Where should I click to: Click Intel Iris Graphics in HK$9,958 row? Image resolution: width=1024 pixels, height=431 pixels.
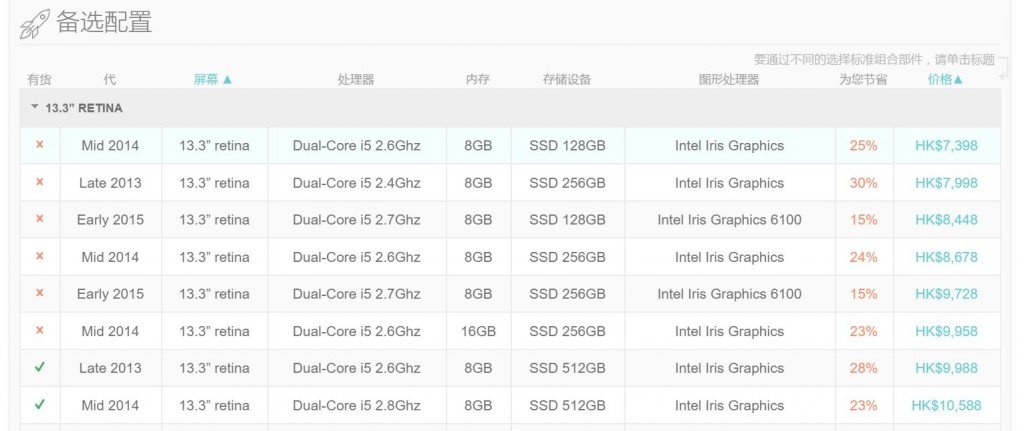[729, 331]
